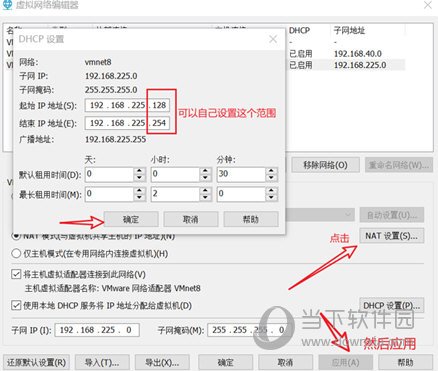The width and height of the screenshot is (438, 371).
Task: Increase maximum lease days value
Action: [x=139, y=191]
